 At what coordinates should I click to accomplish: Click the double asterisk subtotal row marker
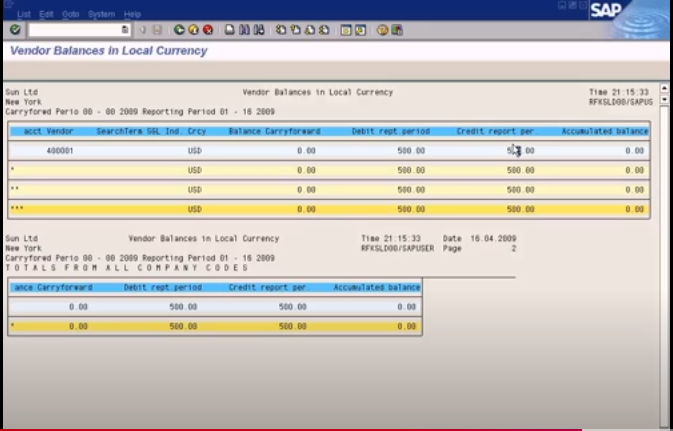coord(15,189)
